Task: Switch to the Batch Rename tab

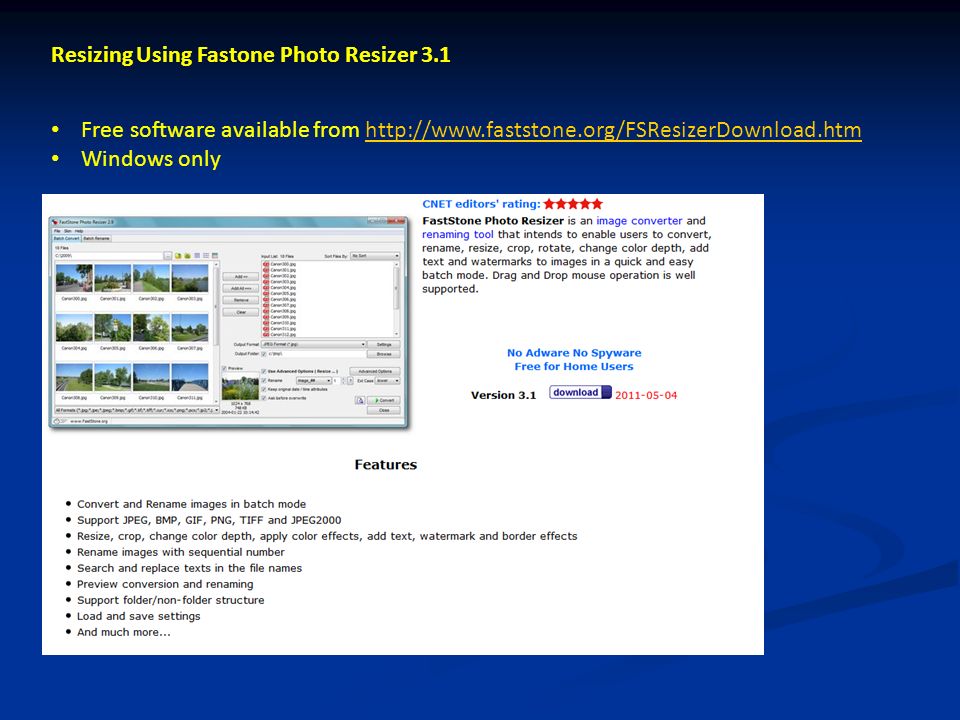Action: [x=96, y=238]
